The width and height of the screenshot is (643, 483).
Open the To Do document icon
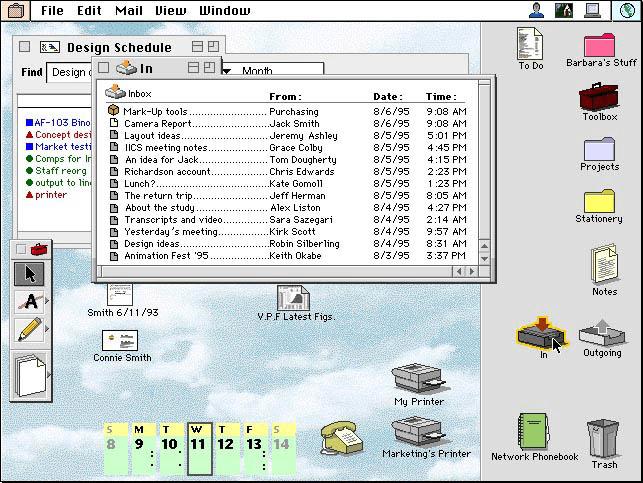click(530, 44)
